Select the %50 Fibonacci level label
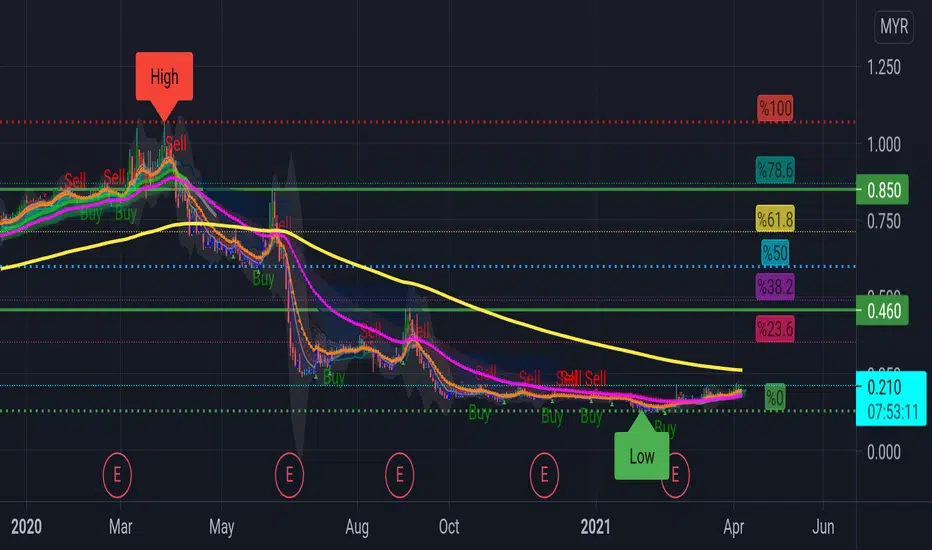Image resolution: width=932 pixels, height=550 pixels. point(775,253)
